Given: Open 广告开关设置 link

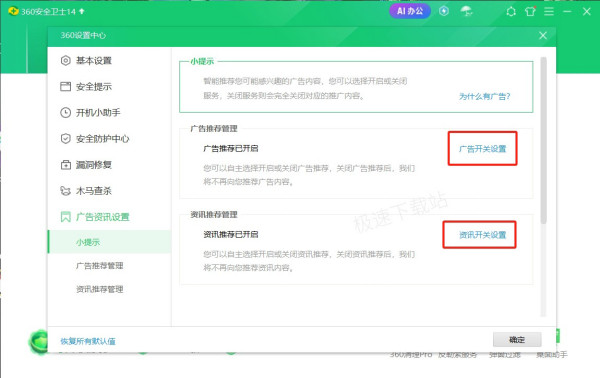Looking at the screenshot, I should coord(483,149).
